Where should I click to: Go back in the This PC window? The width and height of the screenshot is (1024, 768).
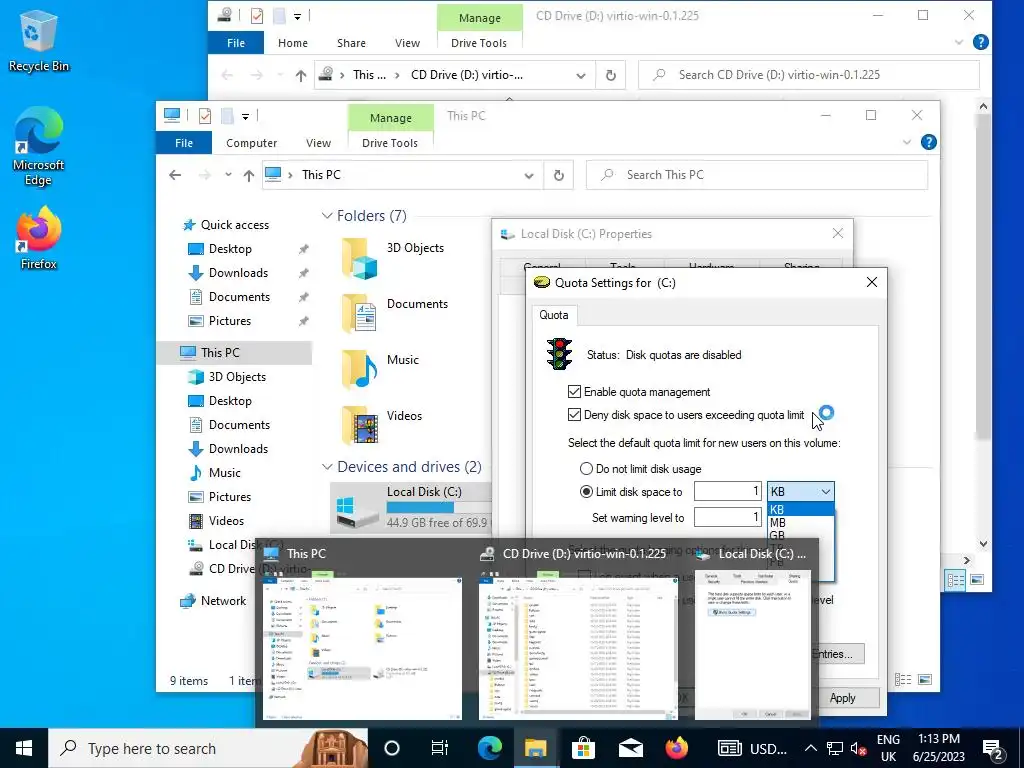[x=175, y=175]
